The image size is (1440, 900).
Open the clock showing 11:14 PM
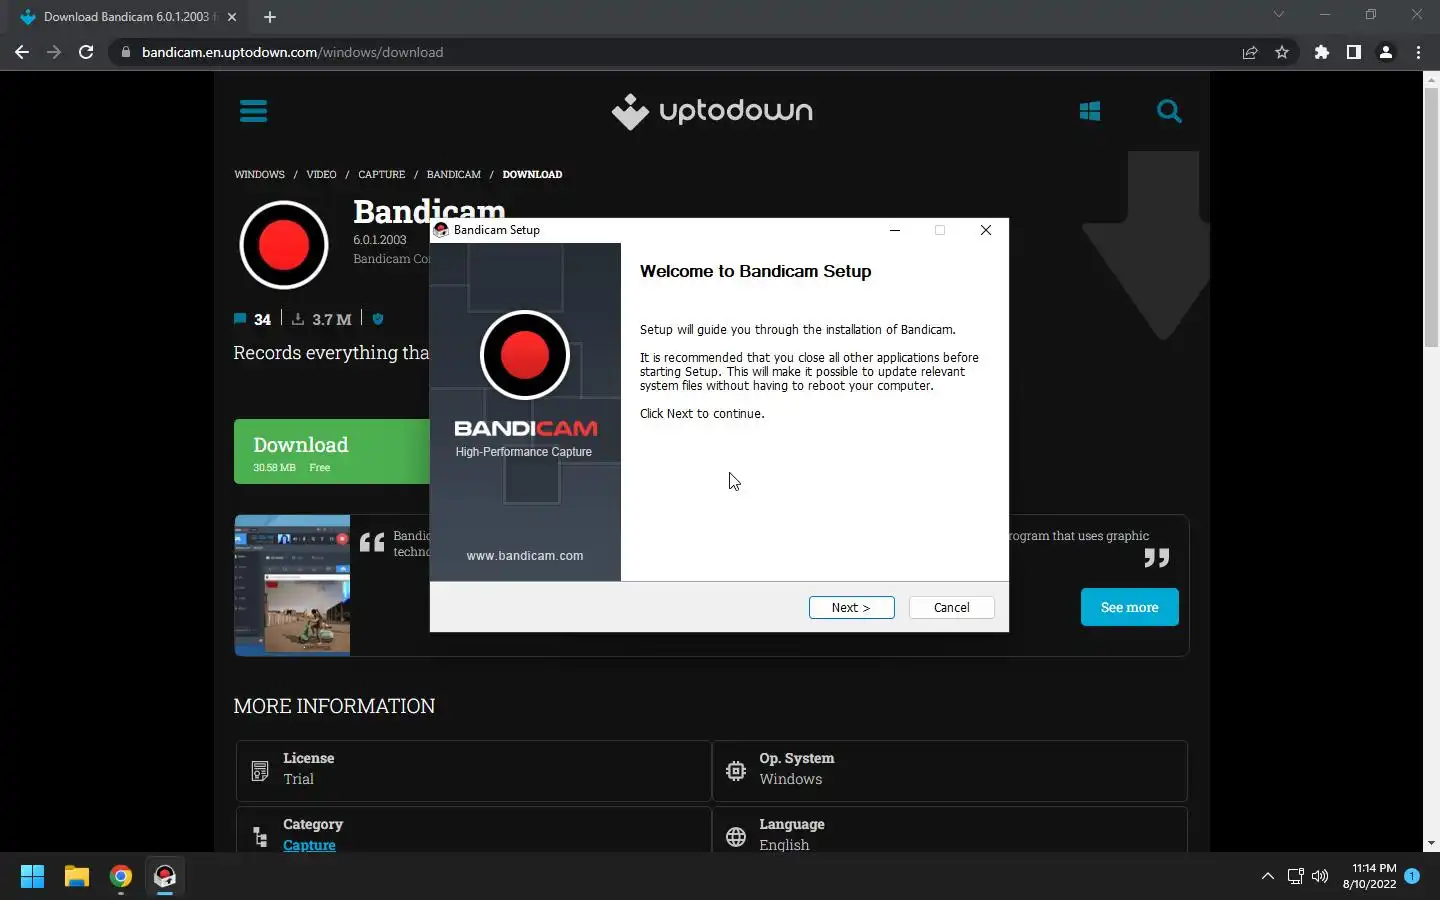click(x=1369, y=876)
